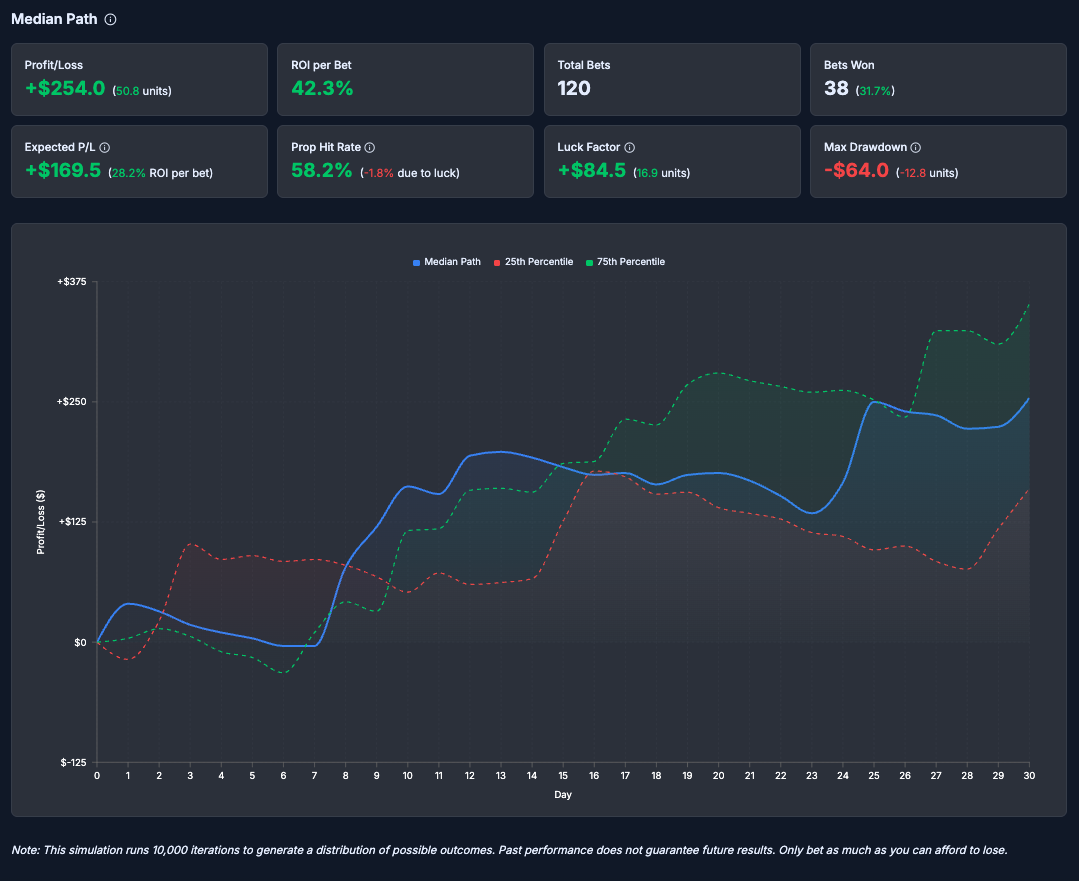Click the info icon beside Median Path heading
Screen dimensions: 1079x881
pos(108,19)
